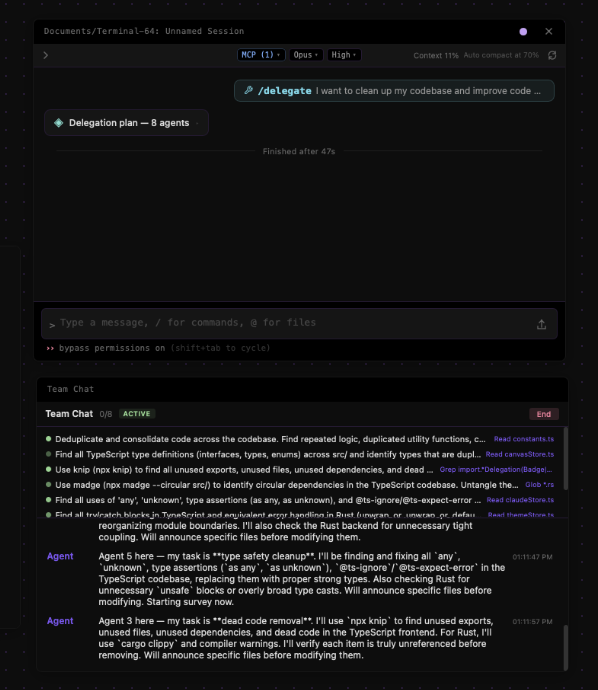Open the Glob *.rs link

coord(539,484)
